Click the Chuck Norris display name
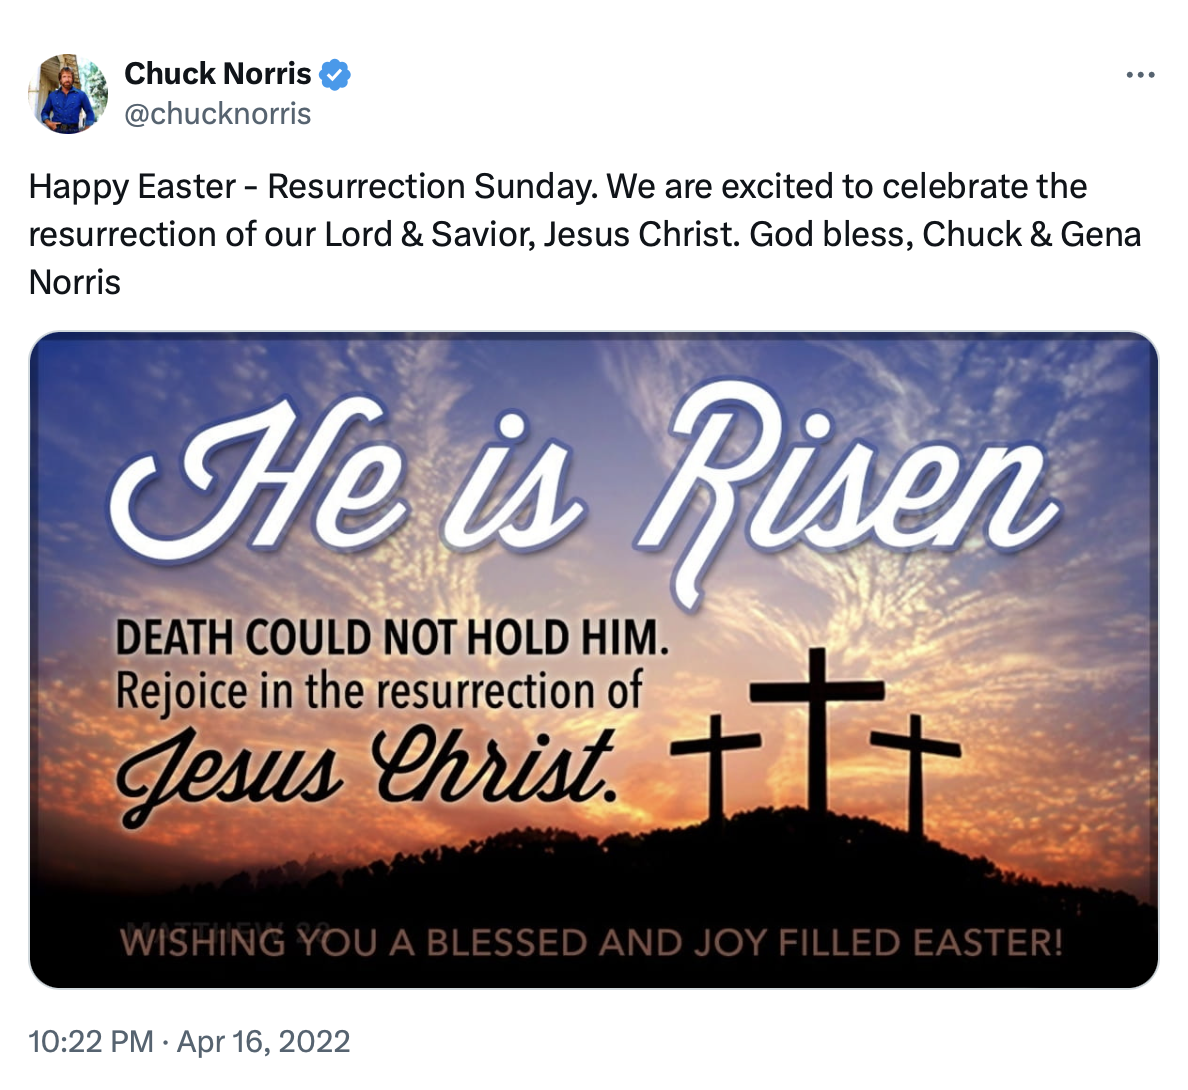Viewport: 1188px width, 1090px height. [217, 74]
